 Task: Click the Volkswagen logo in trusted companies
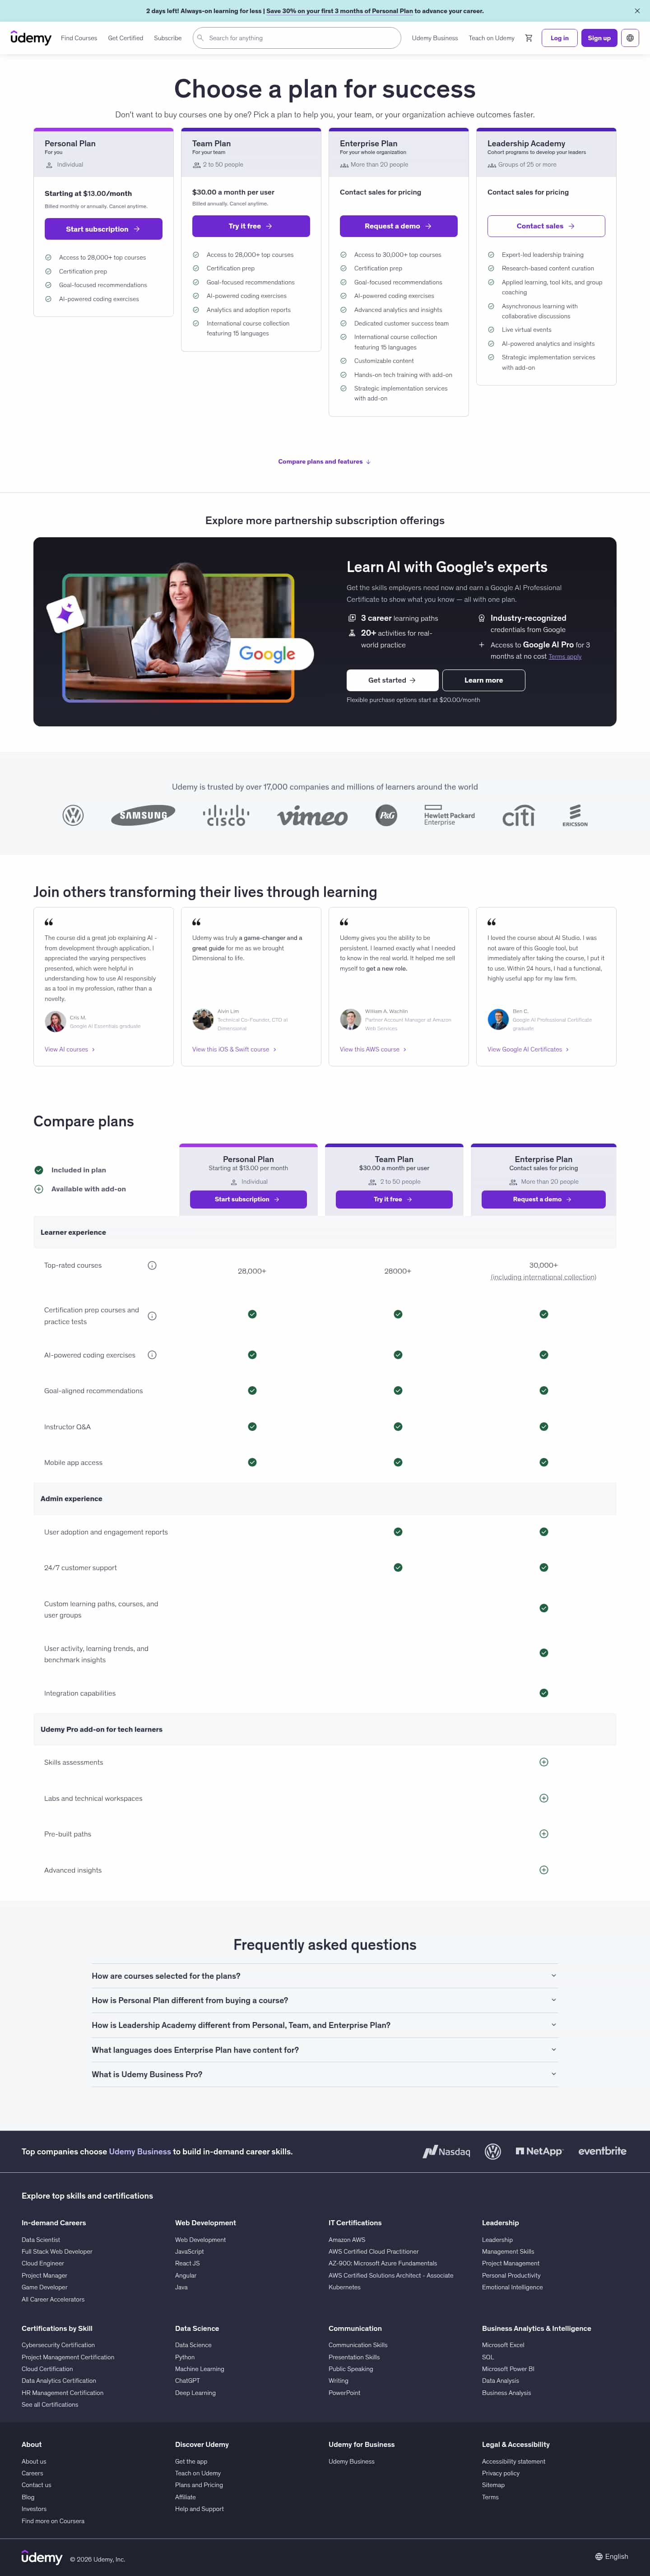pos(73,815)
